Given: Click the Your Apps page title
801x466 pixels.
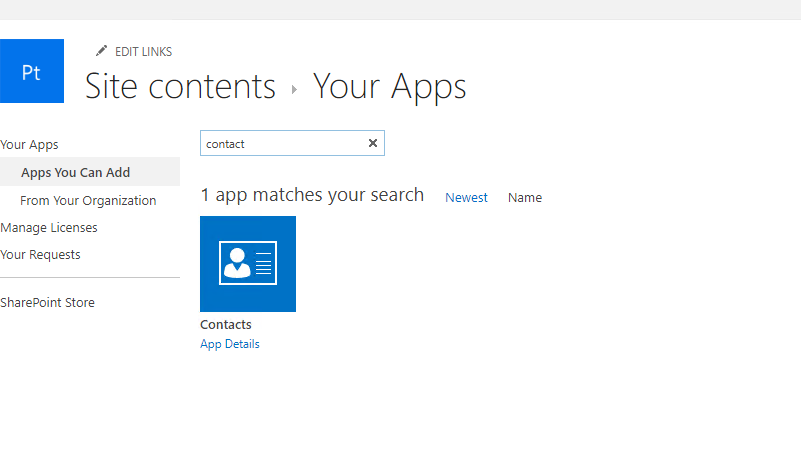Looking at the screenshot, I should coord(389,86).
